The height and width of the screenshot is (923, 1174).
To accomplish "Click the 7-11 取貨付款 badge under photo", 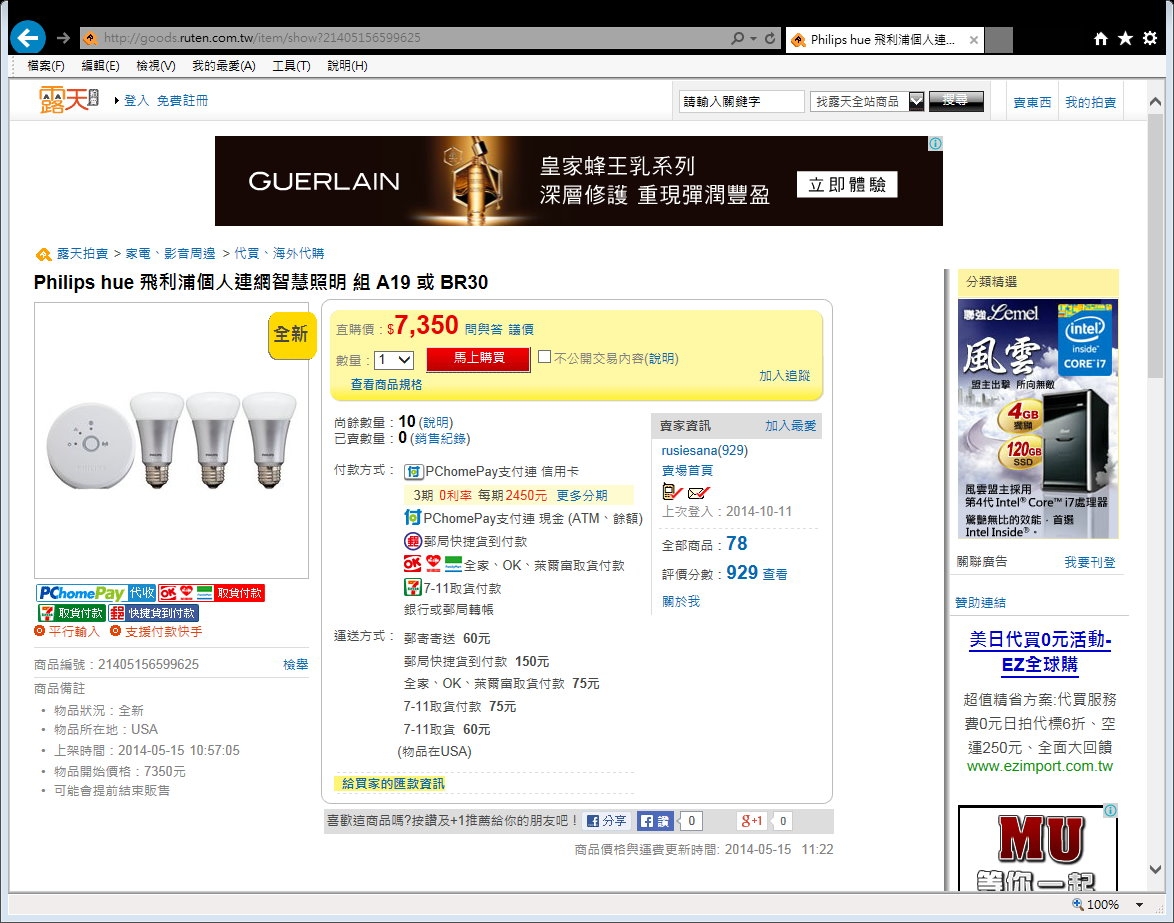I will click(71, 613).
